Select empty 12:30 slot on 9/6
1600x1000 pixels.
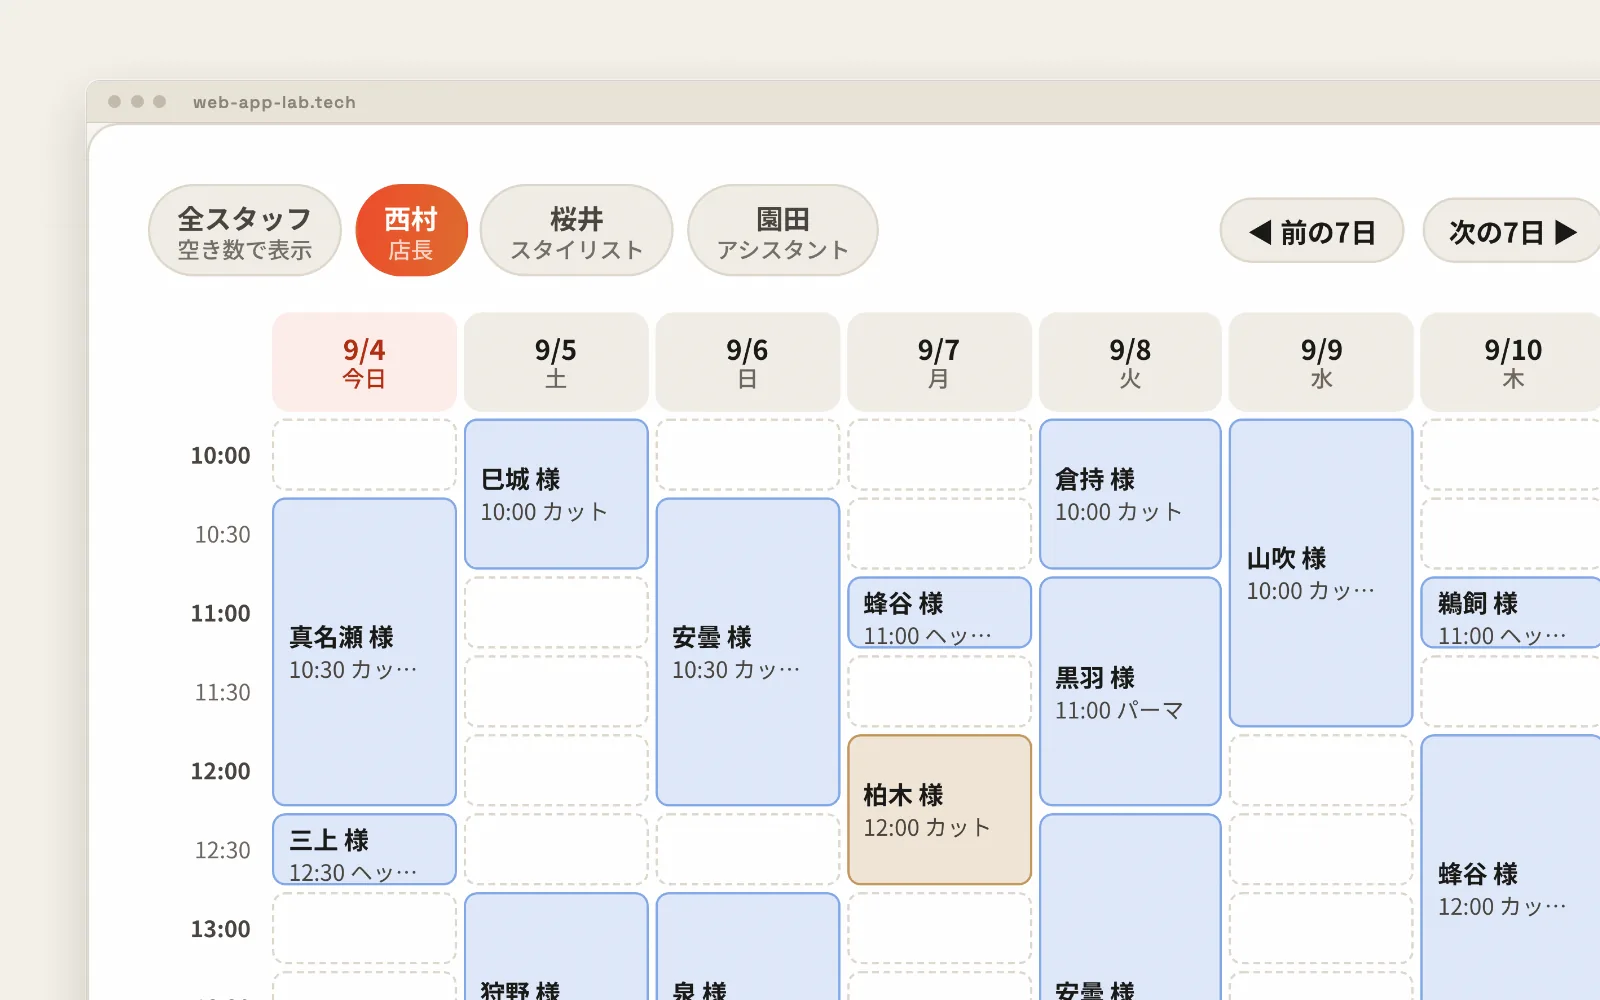pos(748,850)
